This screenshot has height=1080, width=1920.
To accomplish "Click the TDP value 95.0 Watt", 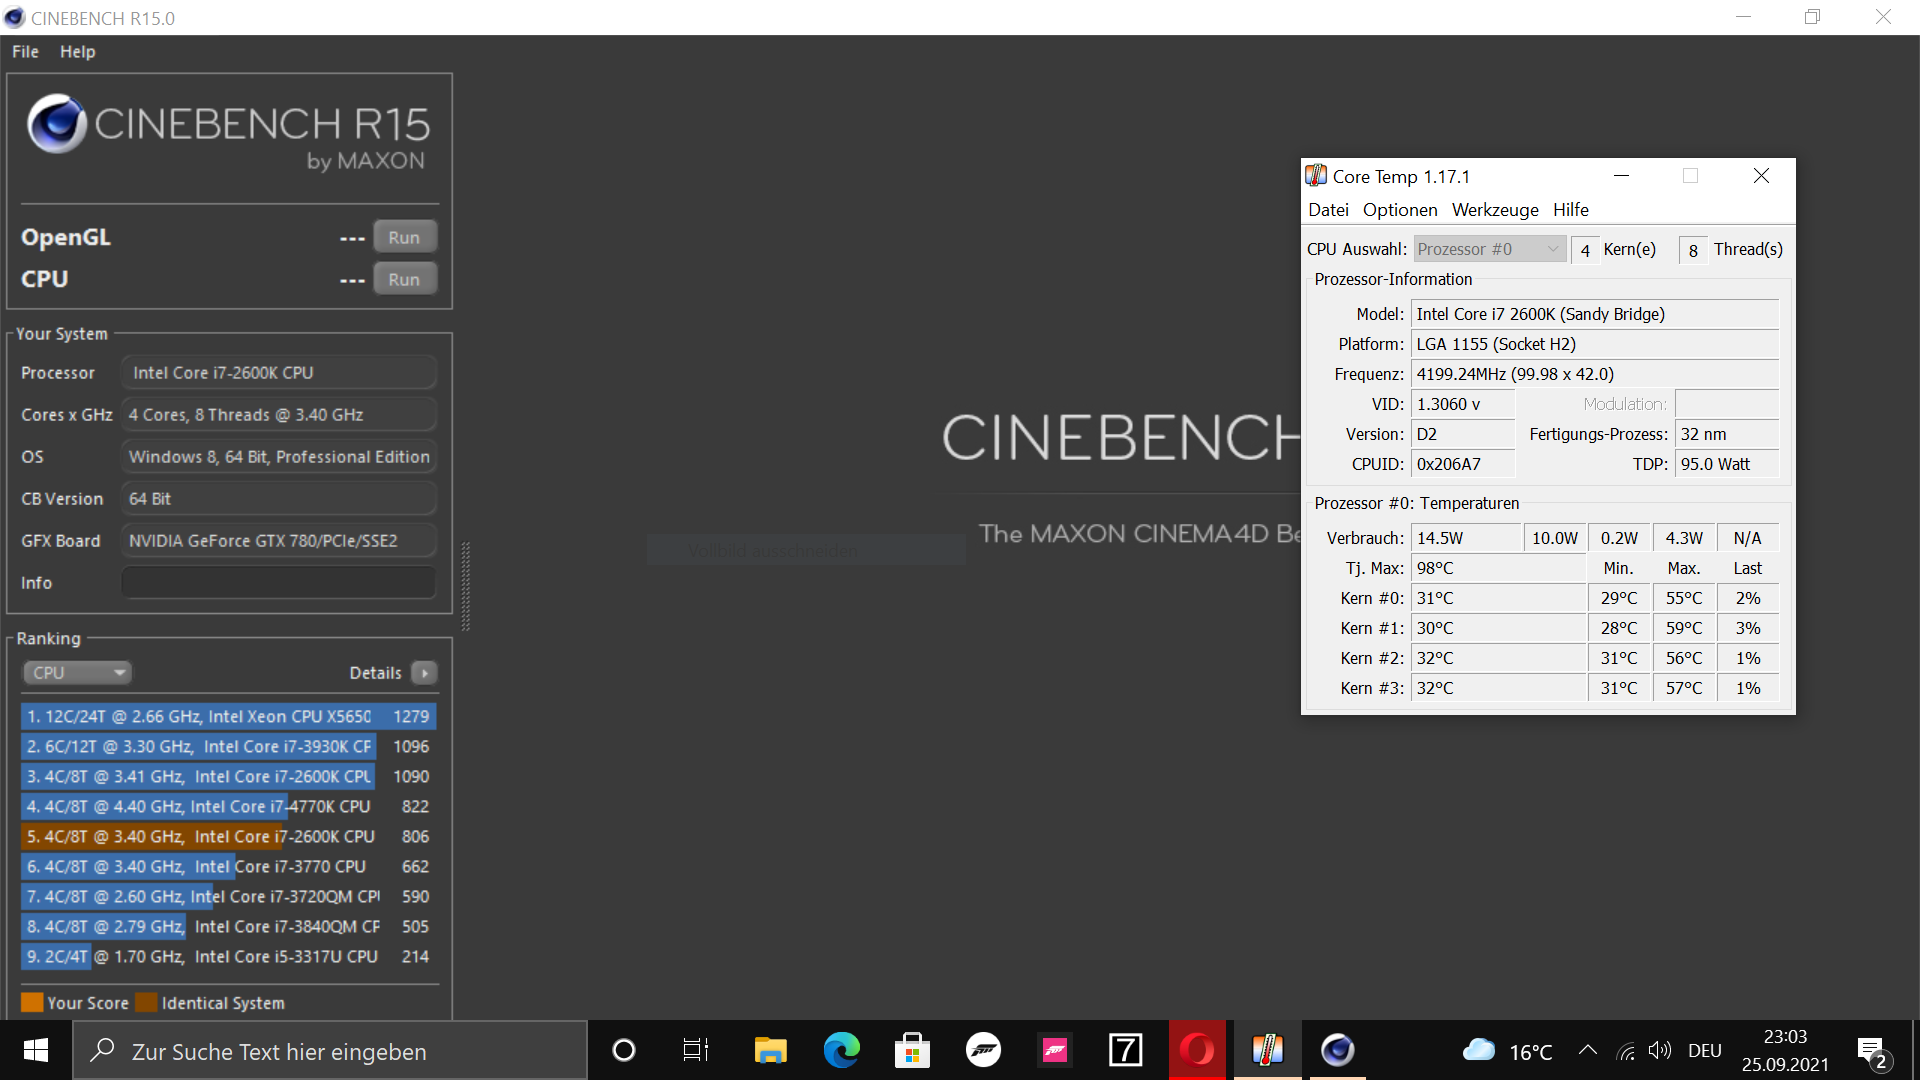I will pyautogui.click(x=1727, y=464).
